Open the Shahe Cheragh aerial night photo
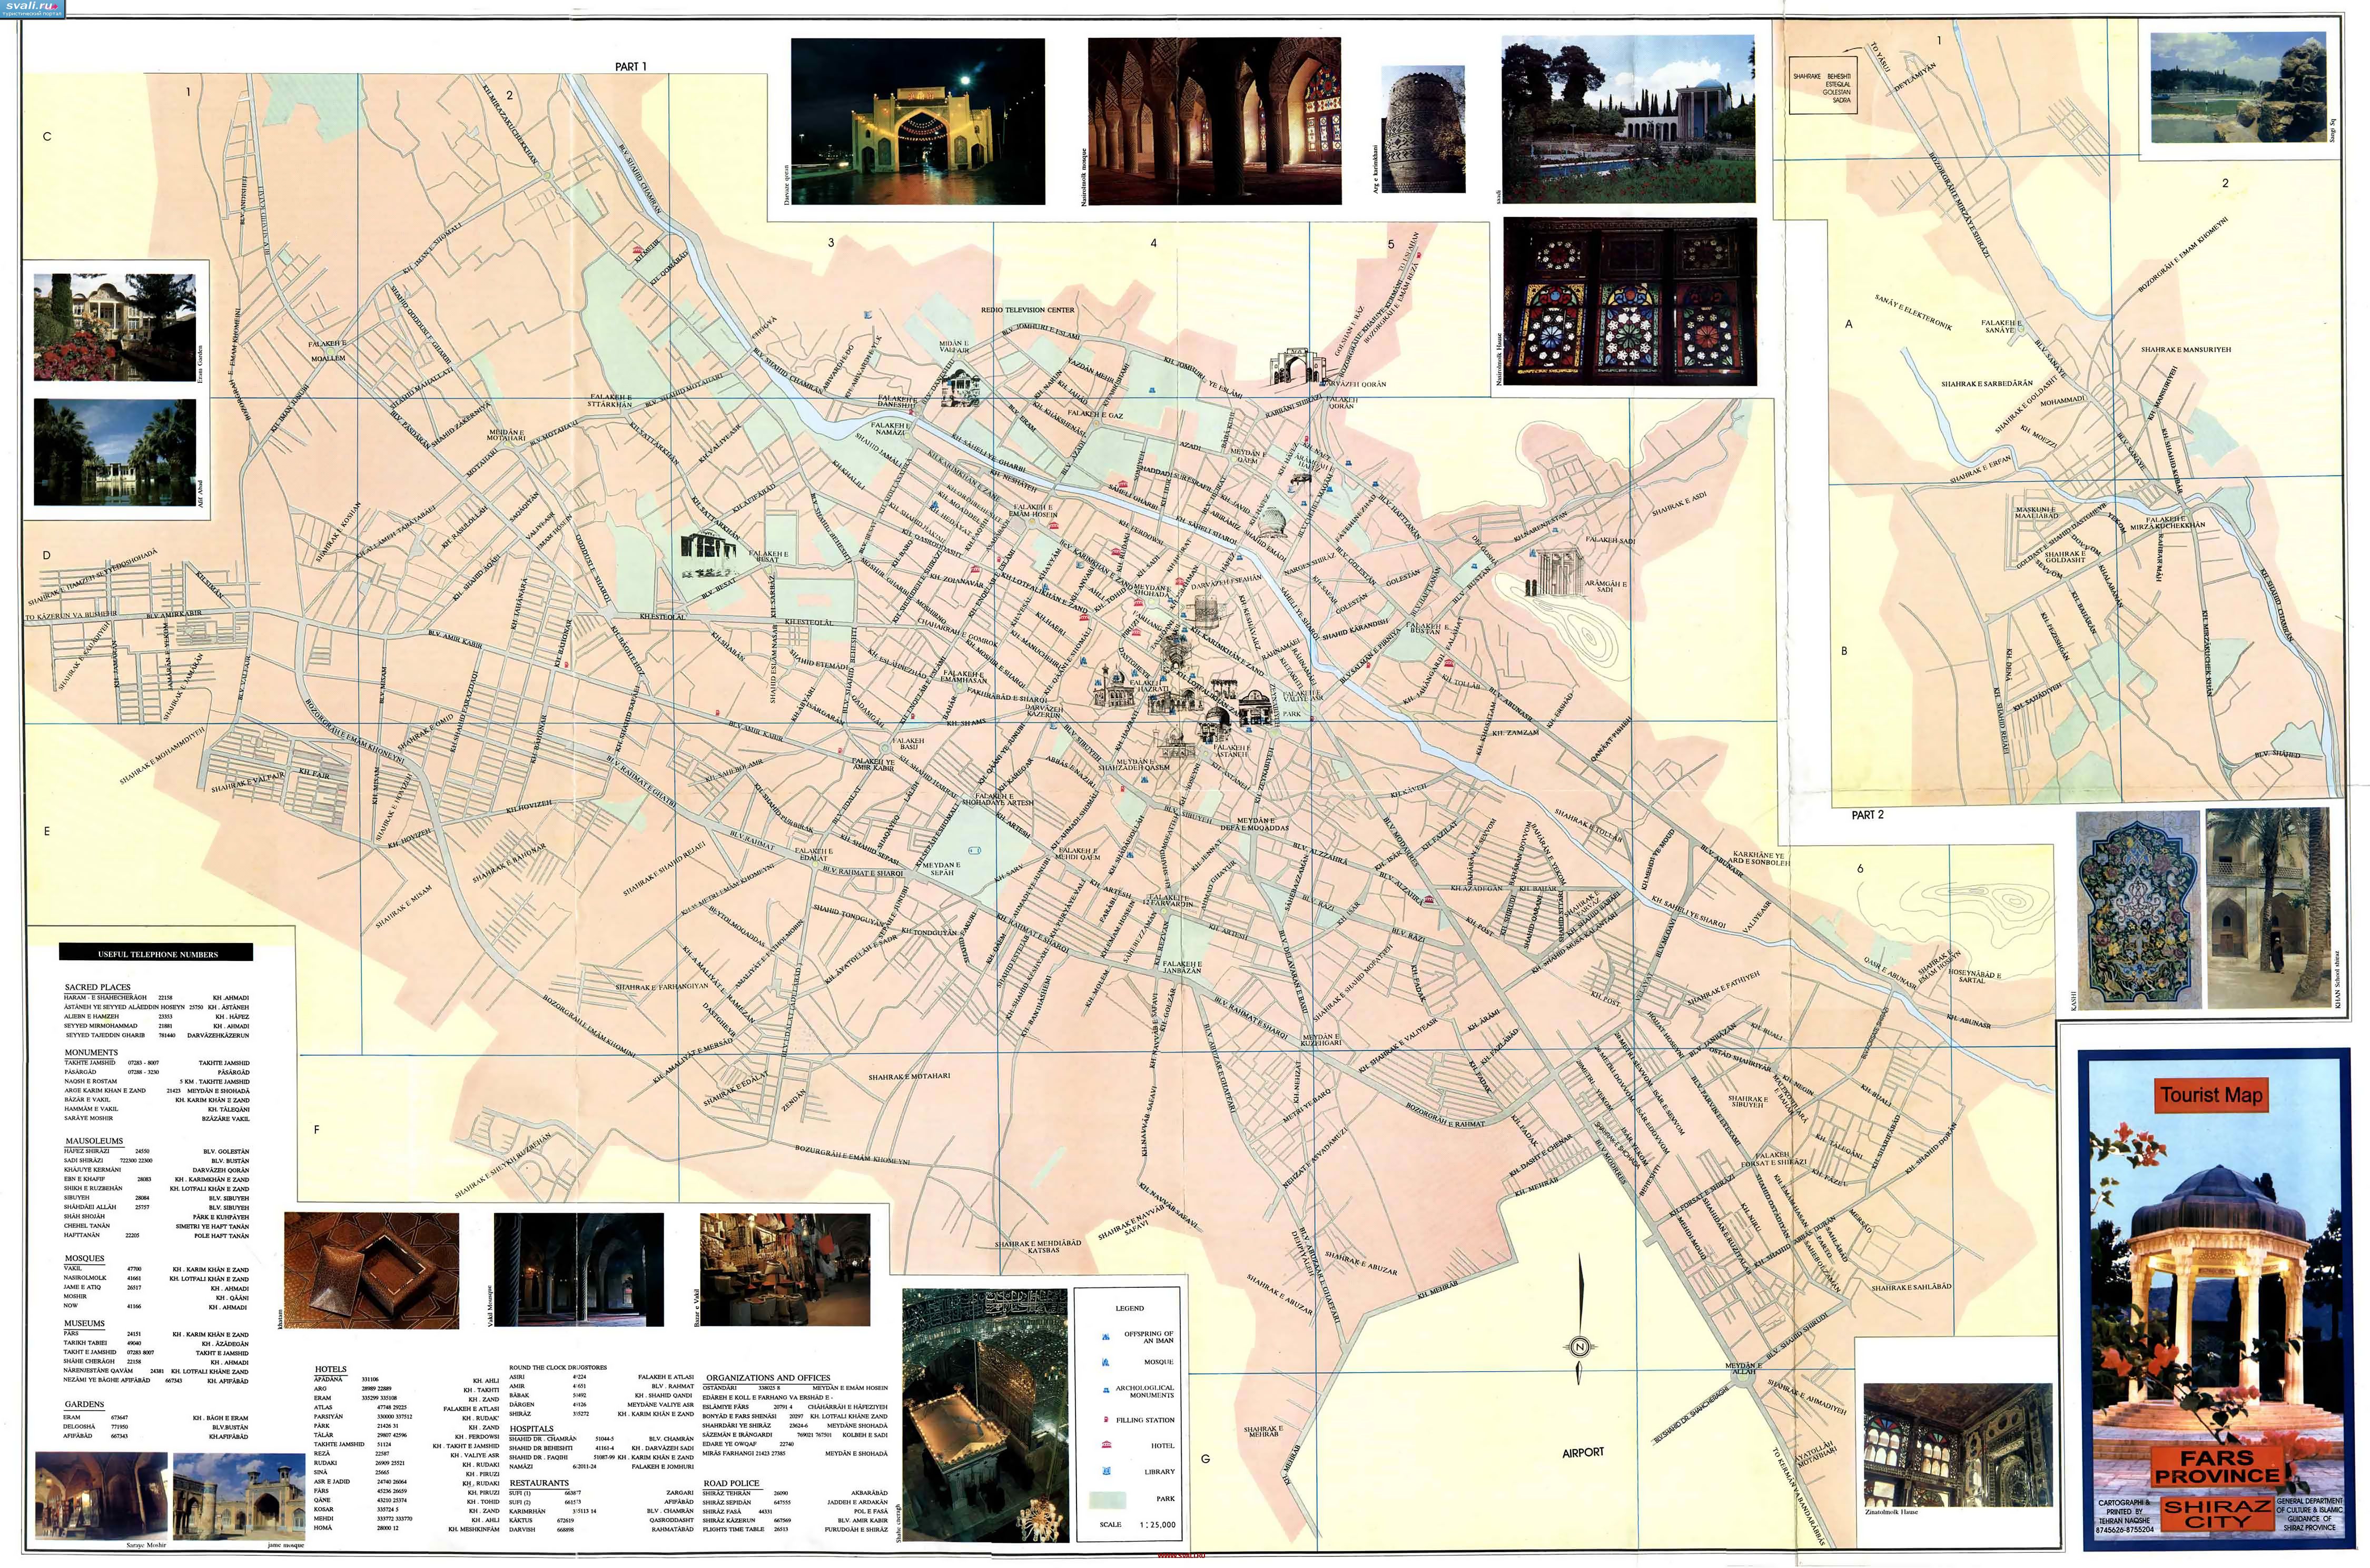Screen dimensions: 2370x1568 point(984,1415)
